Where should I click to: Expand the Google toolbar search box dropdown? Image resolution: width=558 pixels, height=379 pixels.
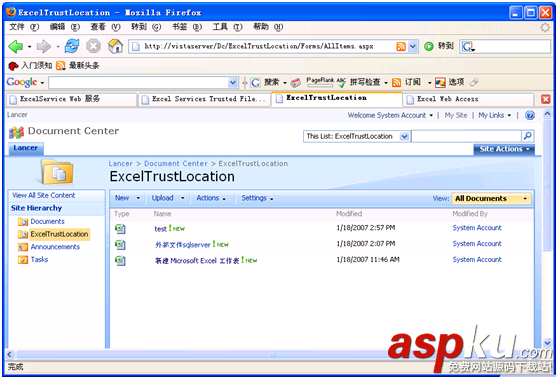click(x=233, y=83)
